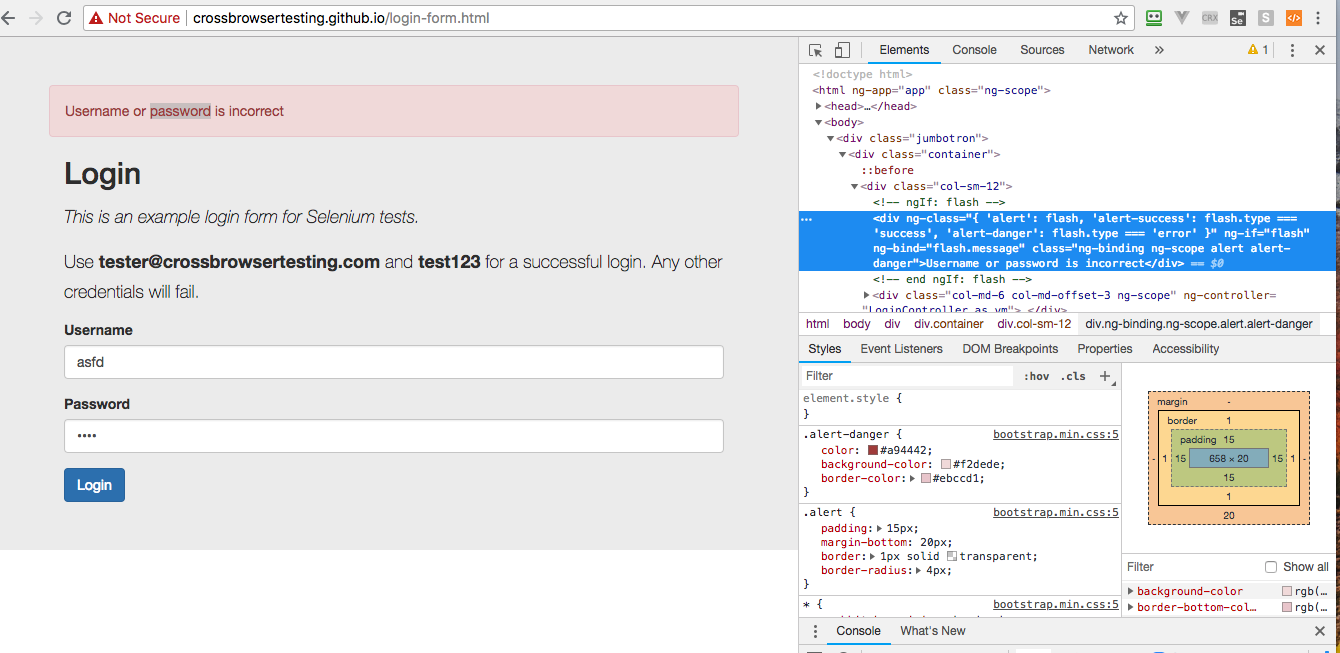
Task: Toggle the .cls classes button
Action: [x=1073, y=376]
